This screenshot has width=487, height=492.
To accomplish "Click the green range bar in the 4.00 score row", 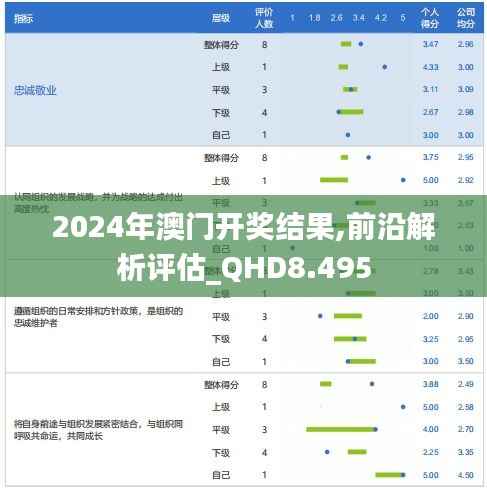I will [340, 429].
